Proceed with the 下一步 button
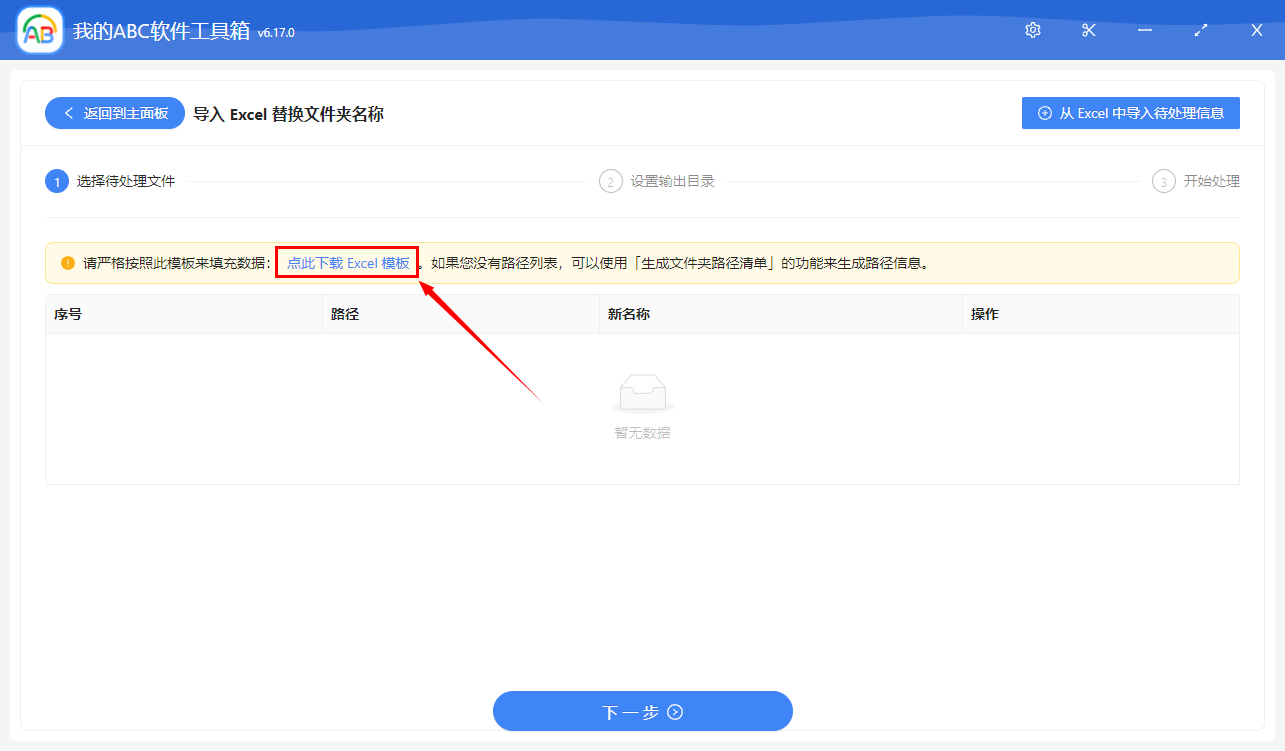Image resolution: width=1285 pixels, height=751 pixels. (x=642, y=712)
